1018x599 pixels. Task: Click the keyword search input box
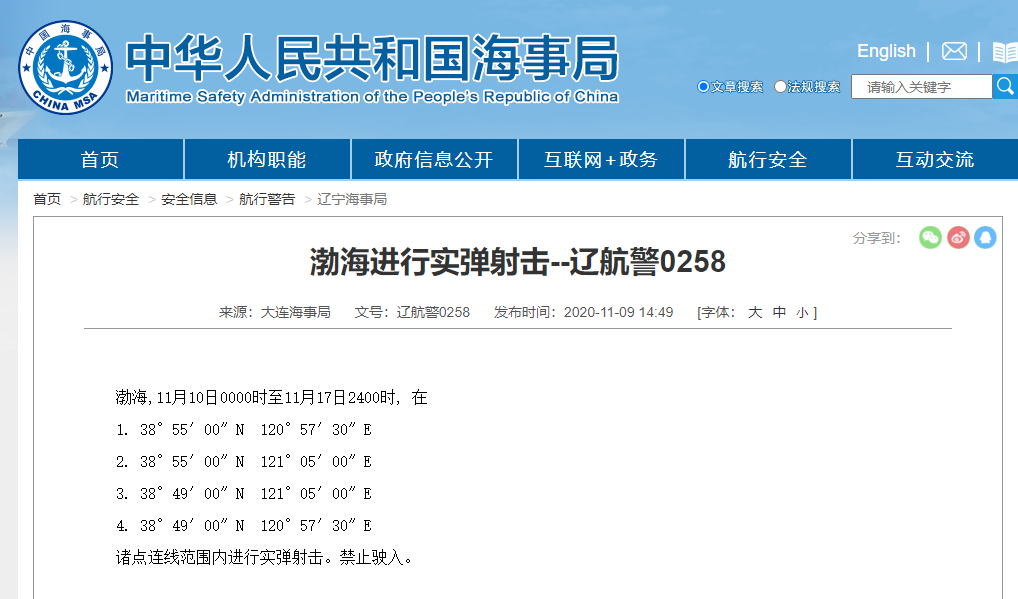pyautogui.click(x=920, y=87)
